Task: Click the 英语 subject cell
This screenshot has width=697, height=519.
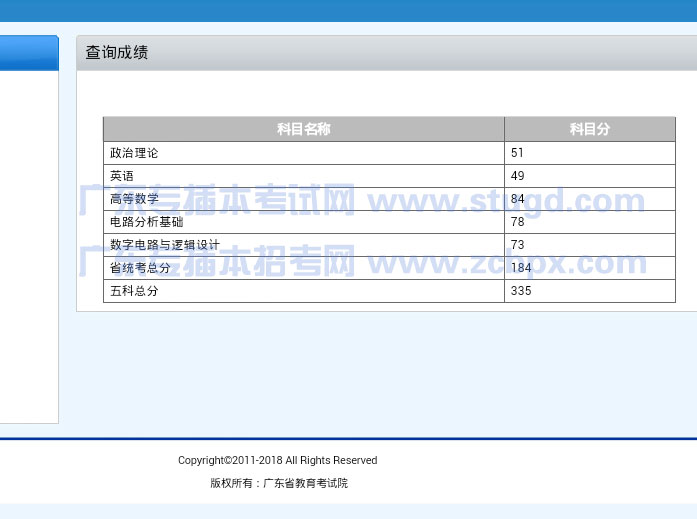Action: (304, 176)
